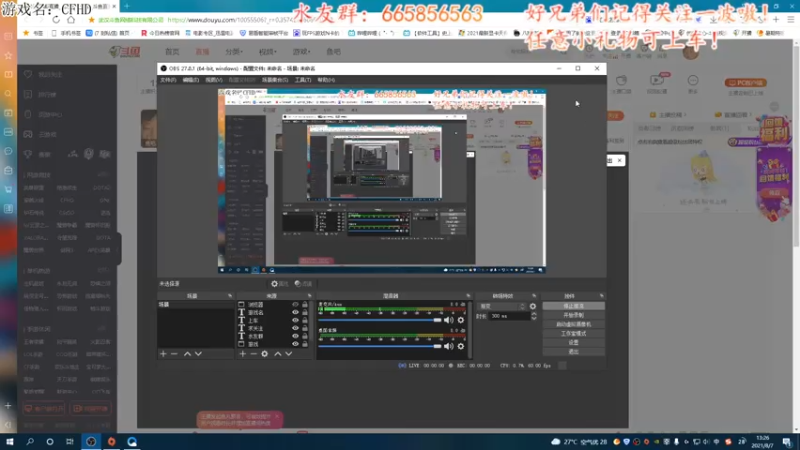Click 启动虚拟摄像机 virtual camera button

point(573,324)
